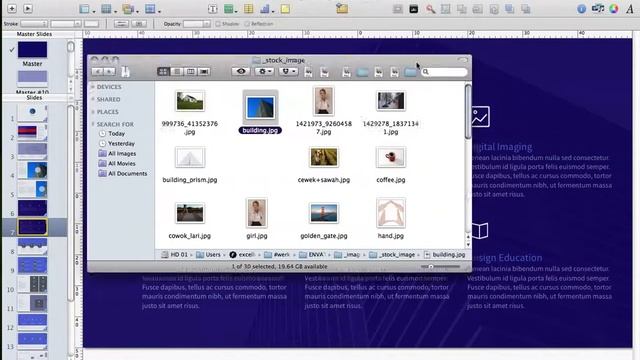
Task: Open the Media browser icon
Action: [598, 9]
